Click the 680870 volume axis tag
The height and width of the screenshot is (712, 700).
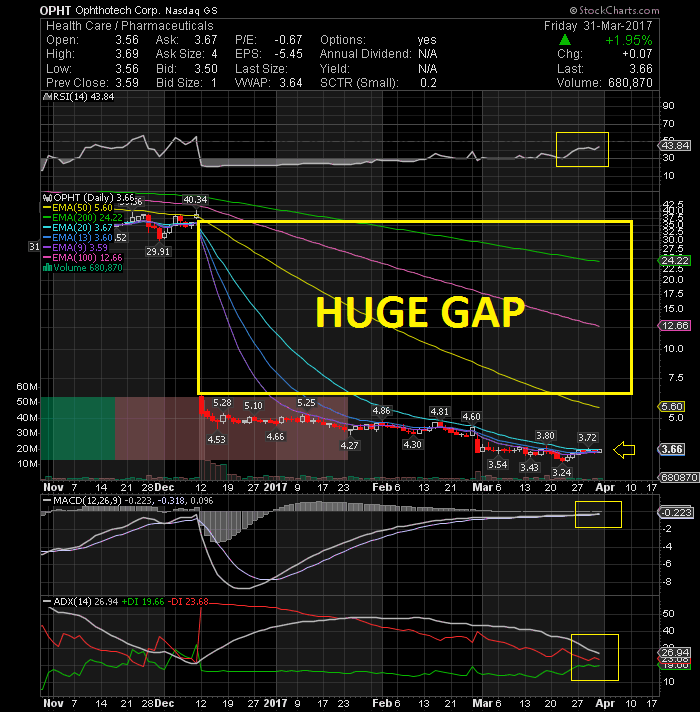678,477
